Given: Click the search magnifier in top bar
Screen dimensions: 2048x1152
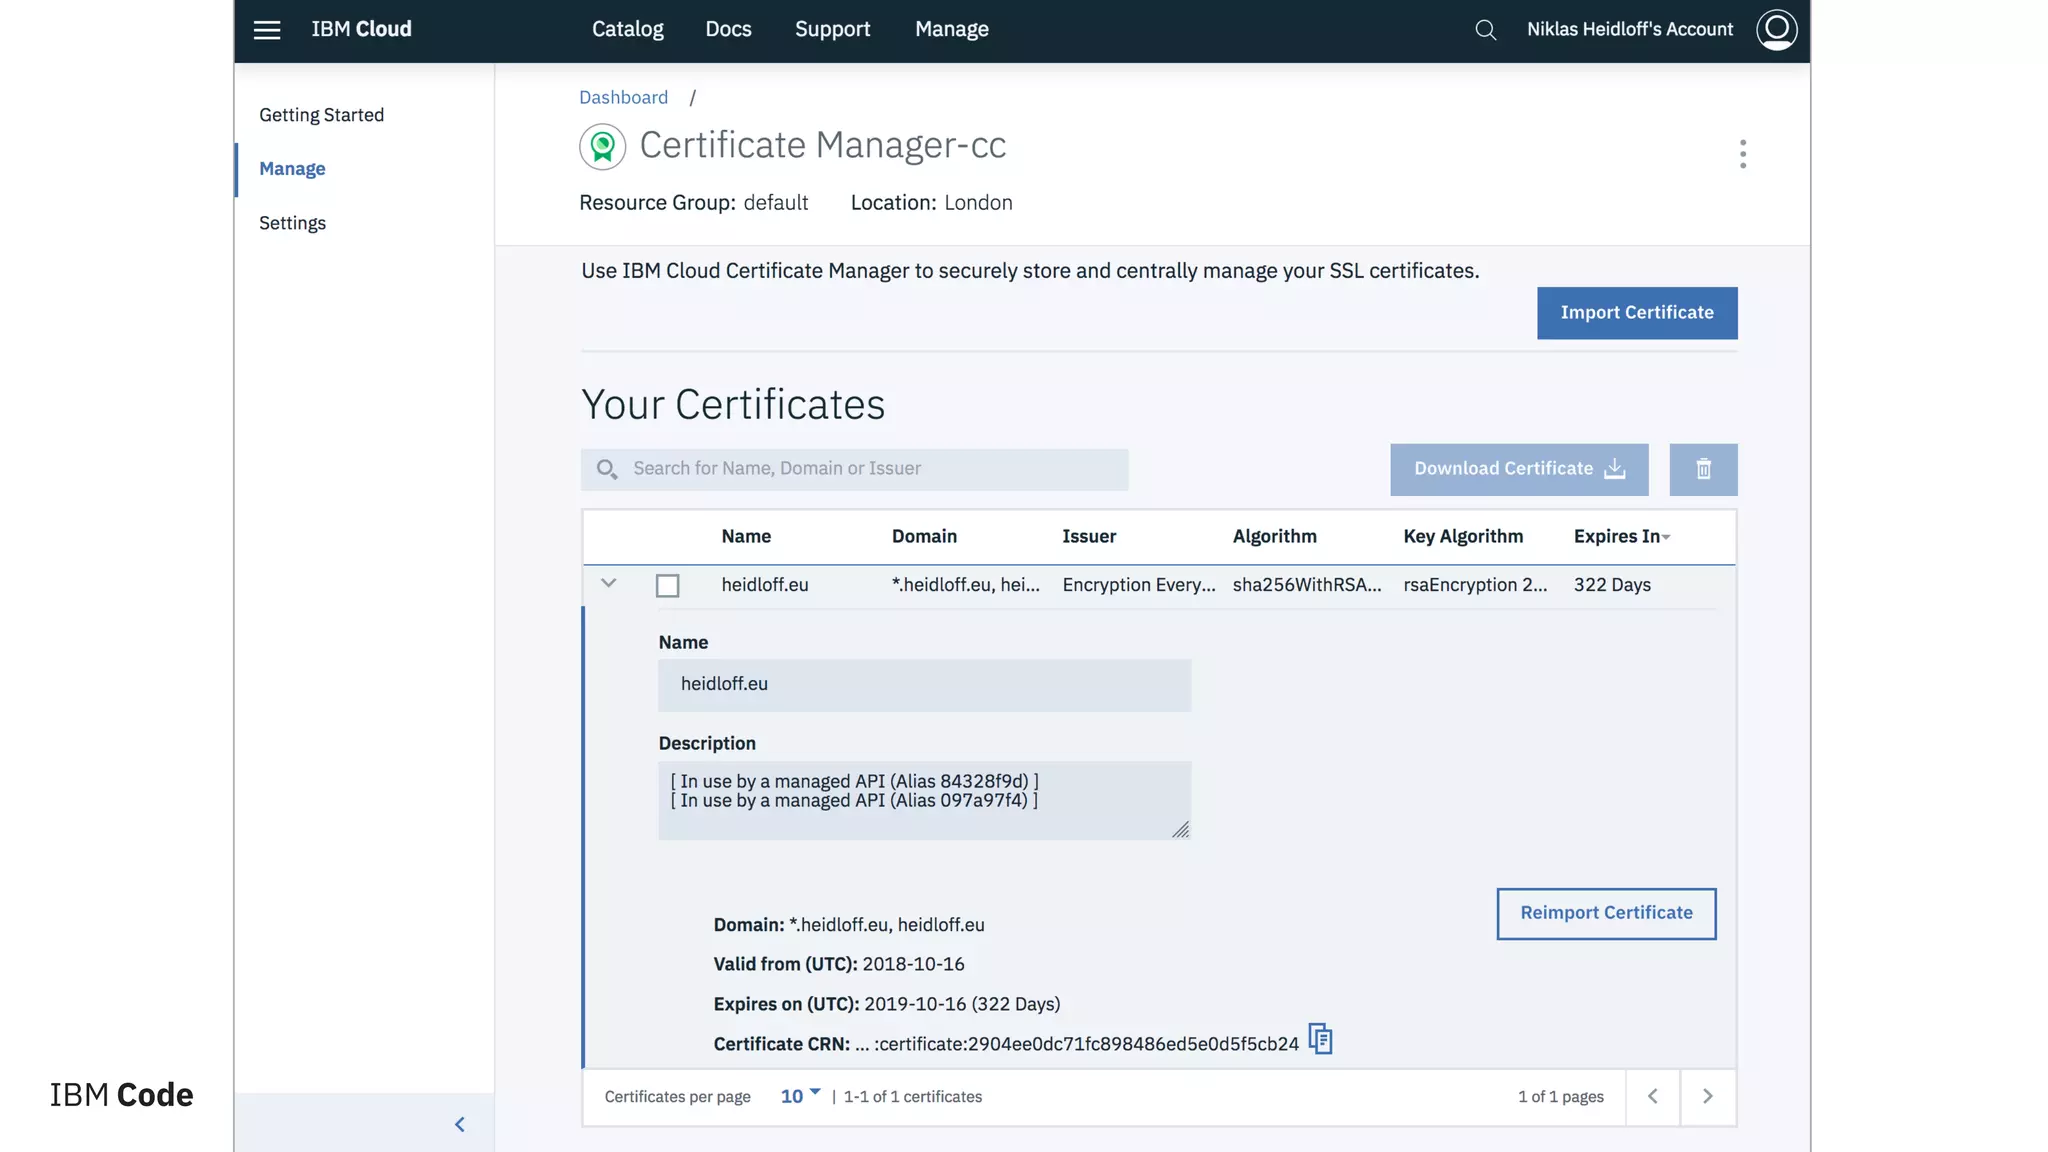Looking at the screenshot, I should [1486, 30].
